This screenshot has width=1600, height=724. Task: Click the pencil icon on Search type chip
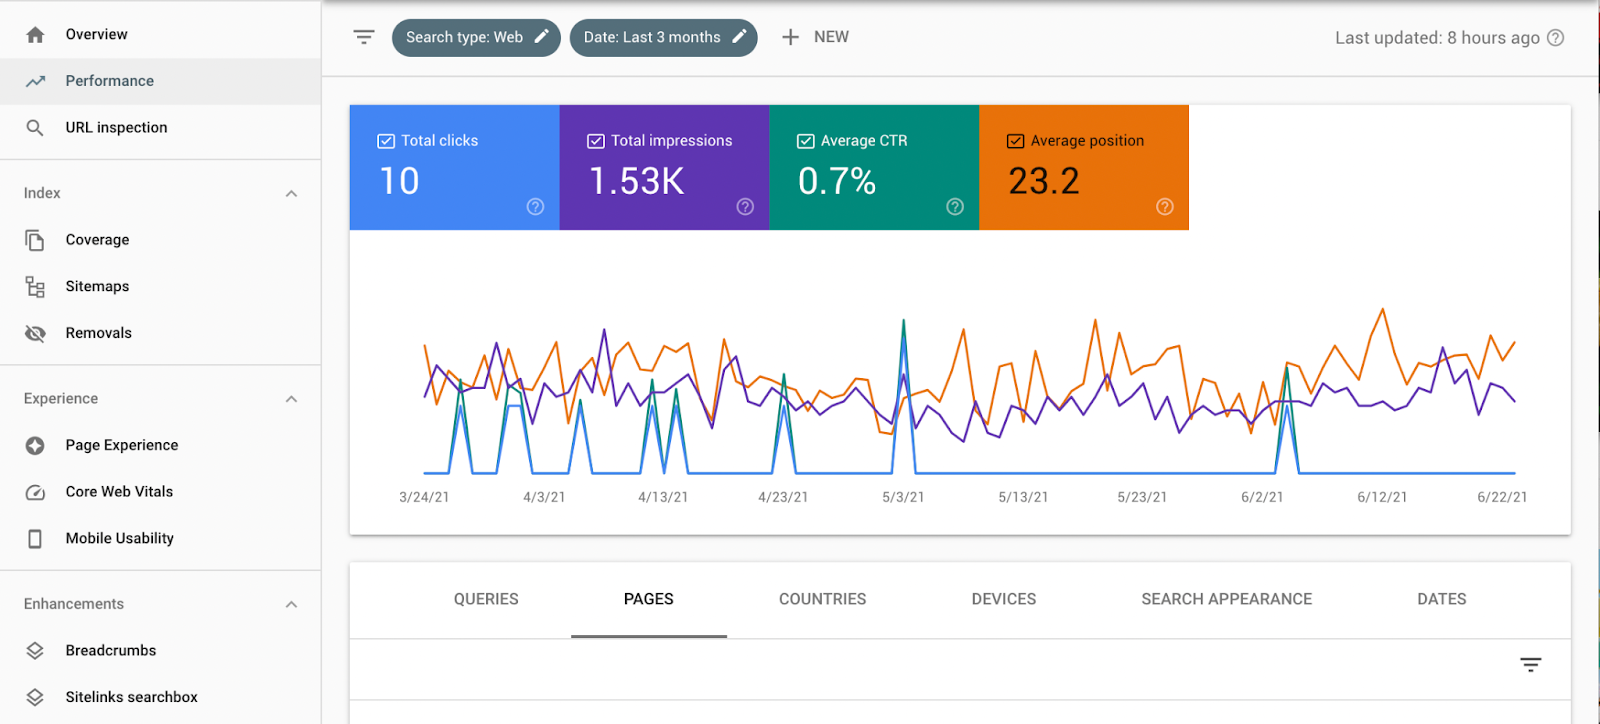[542, 36]
